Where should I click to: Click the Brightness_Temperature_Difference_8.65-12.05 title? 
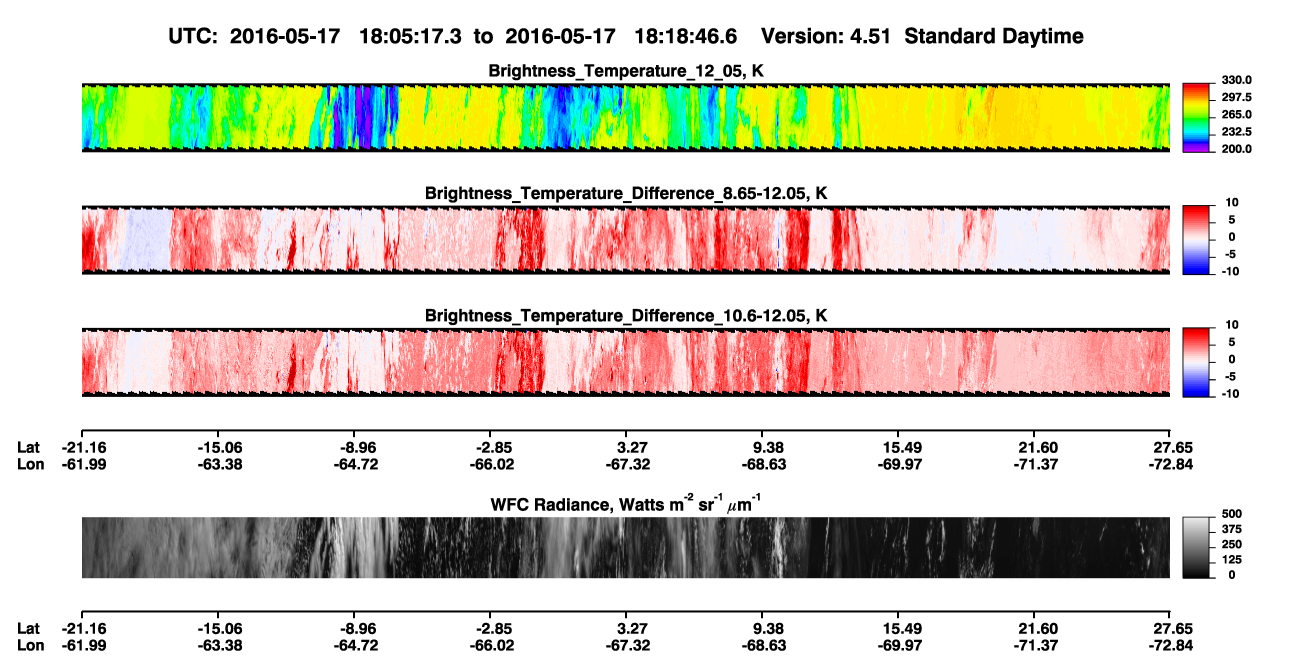tap(626, 193)
